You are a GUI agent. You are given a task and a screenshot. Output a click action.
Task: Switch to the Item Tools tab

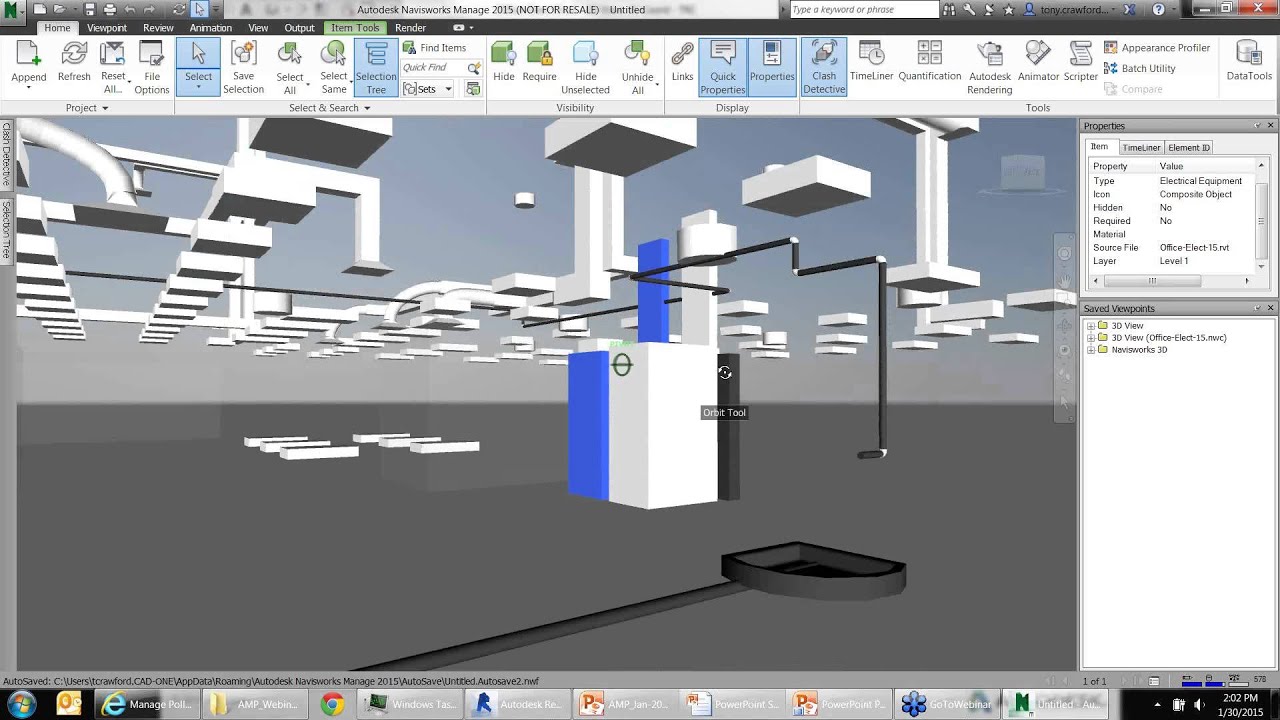(x=355, y=28)
